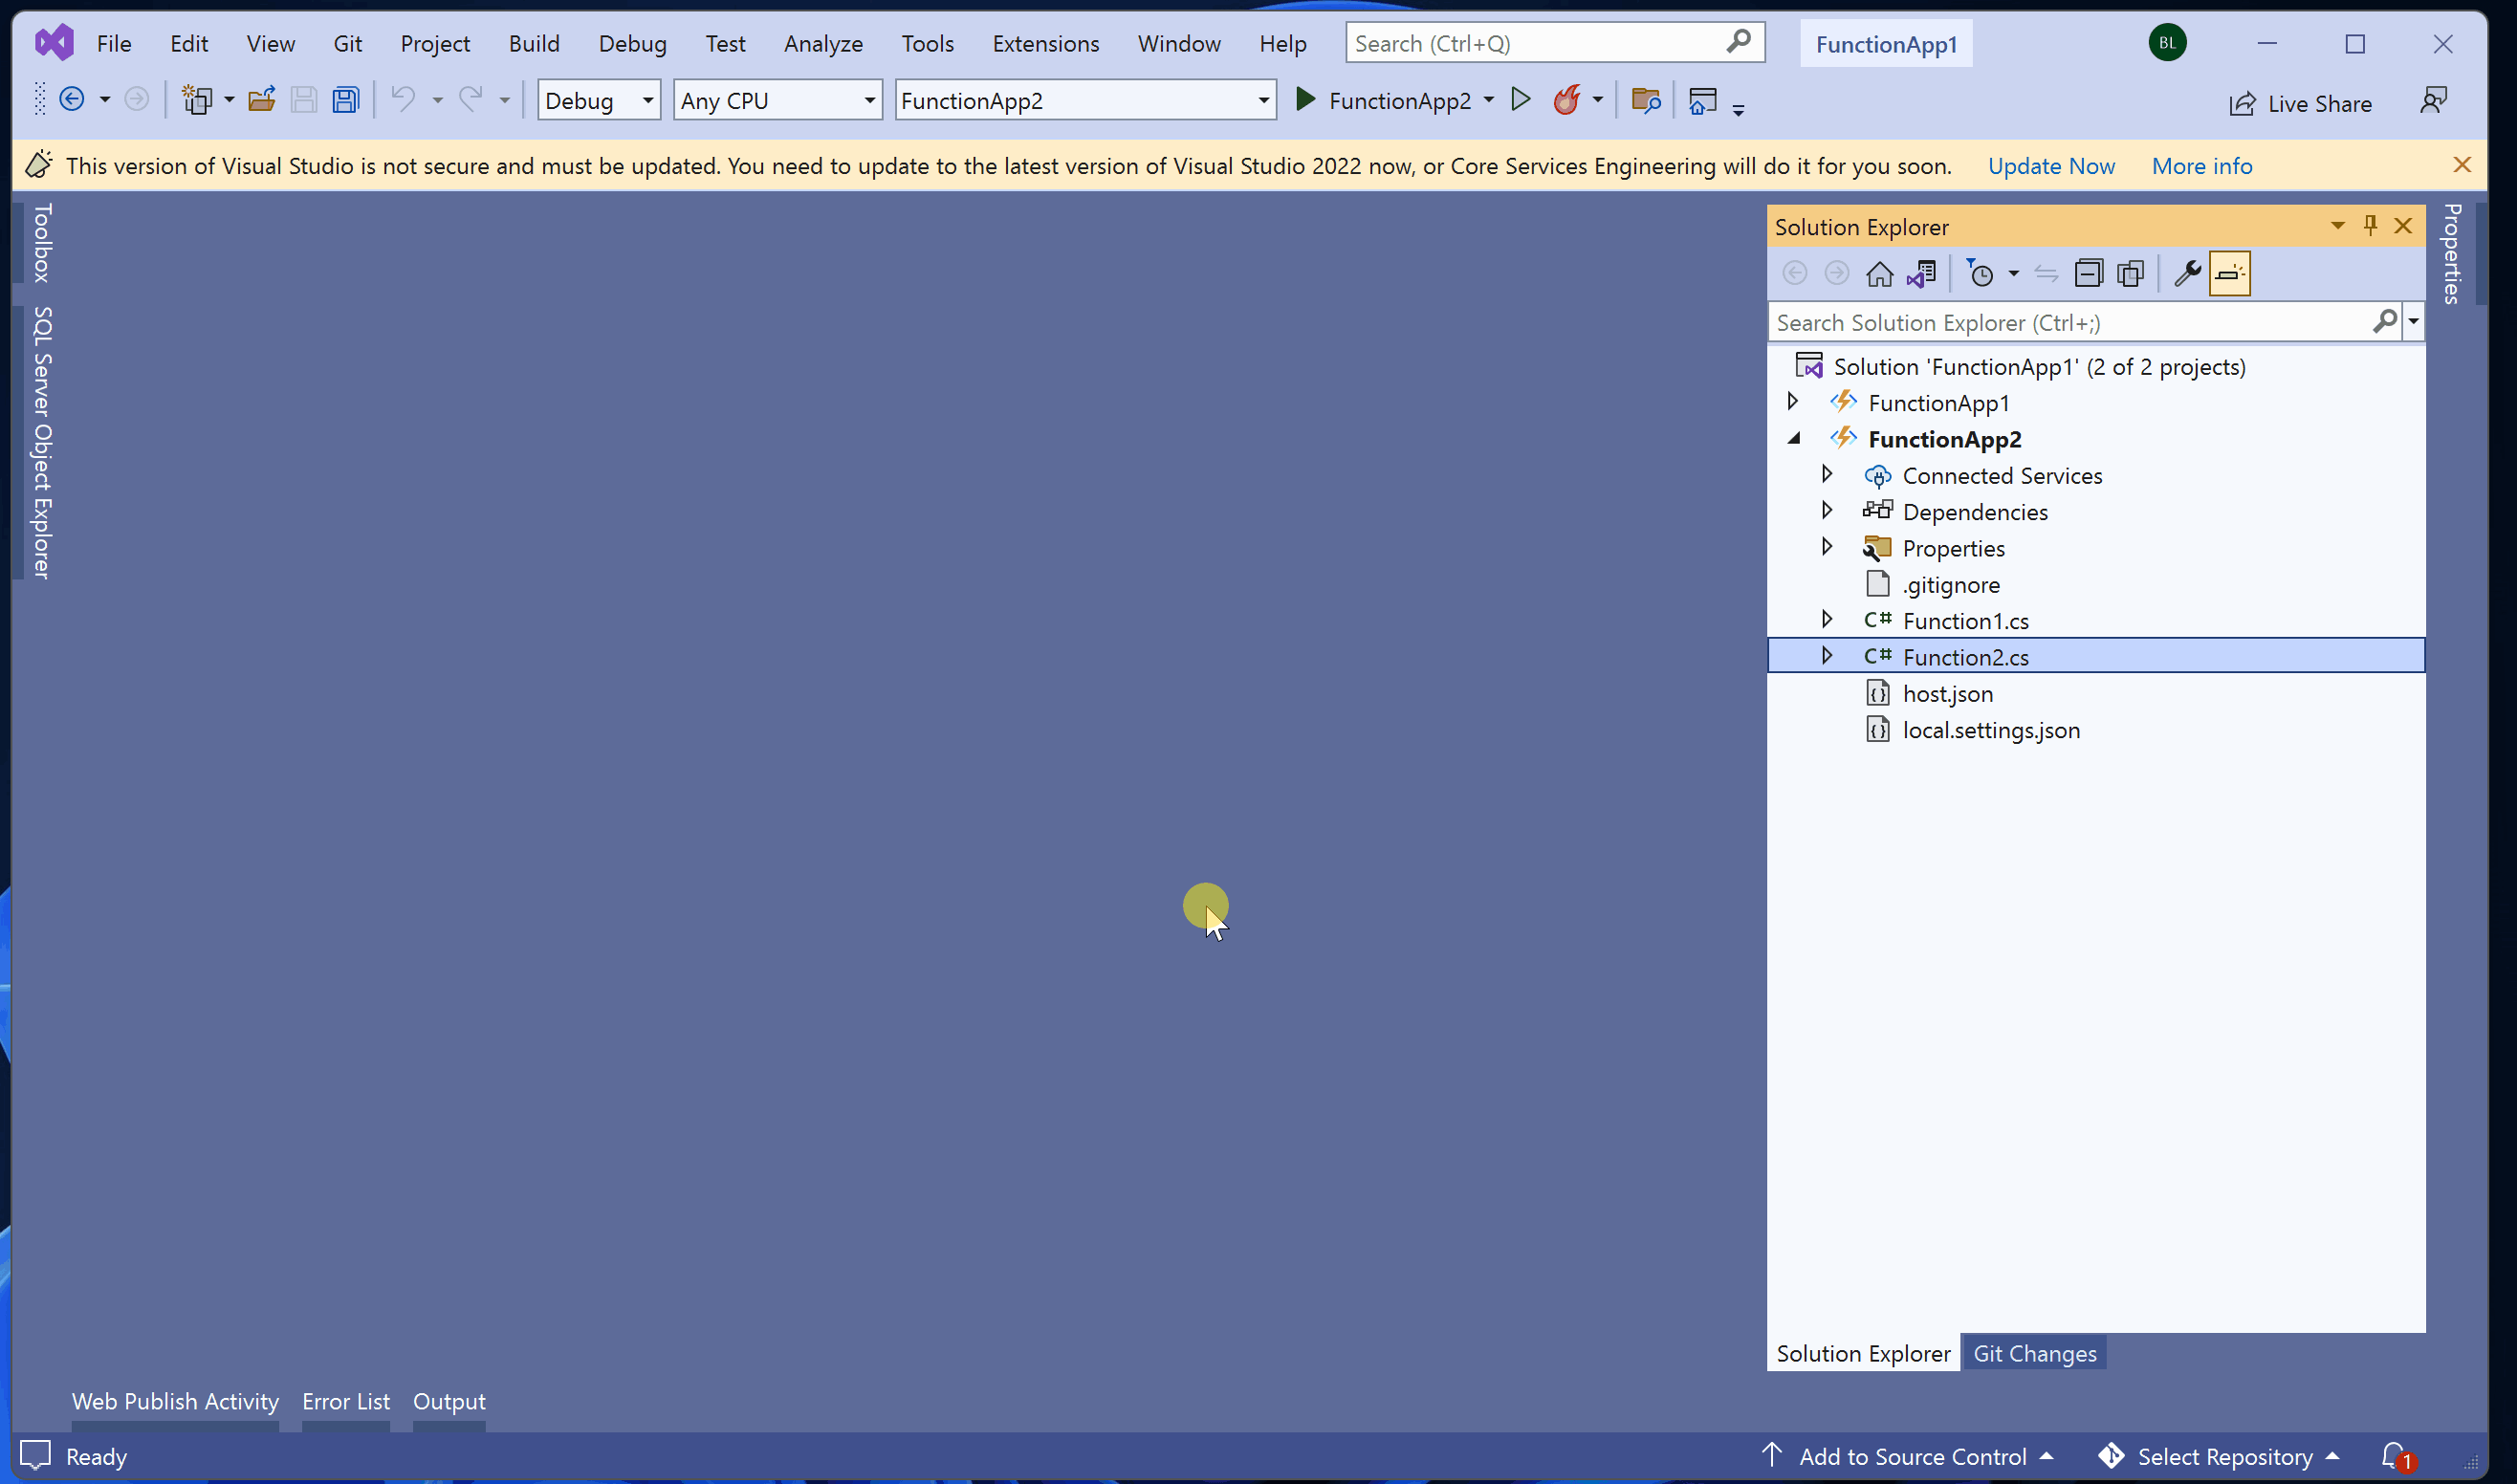Open Properties via the wrench icon
The width and height of the screenshot is (2517, 1484).
[x=2187, y=274]
